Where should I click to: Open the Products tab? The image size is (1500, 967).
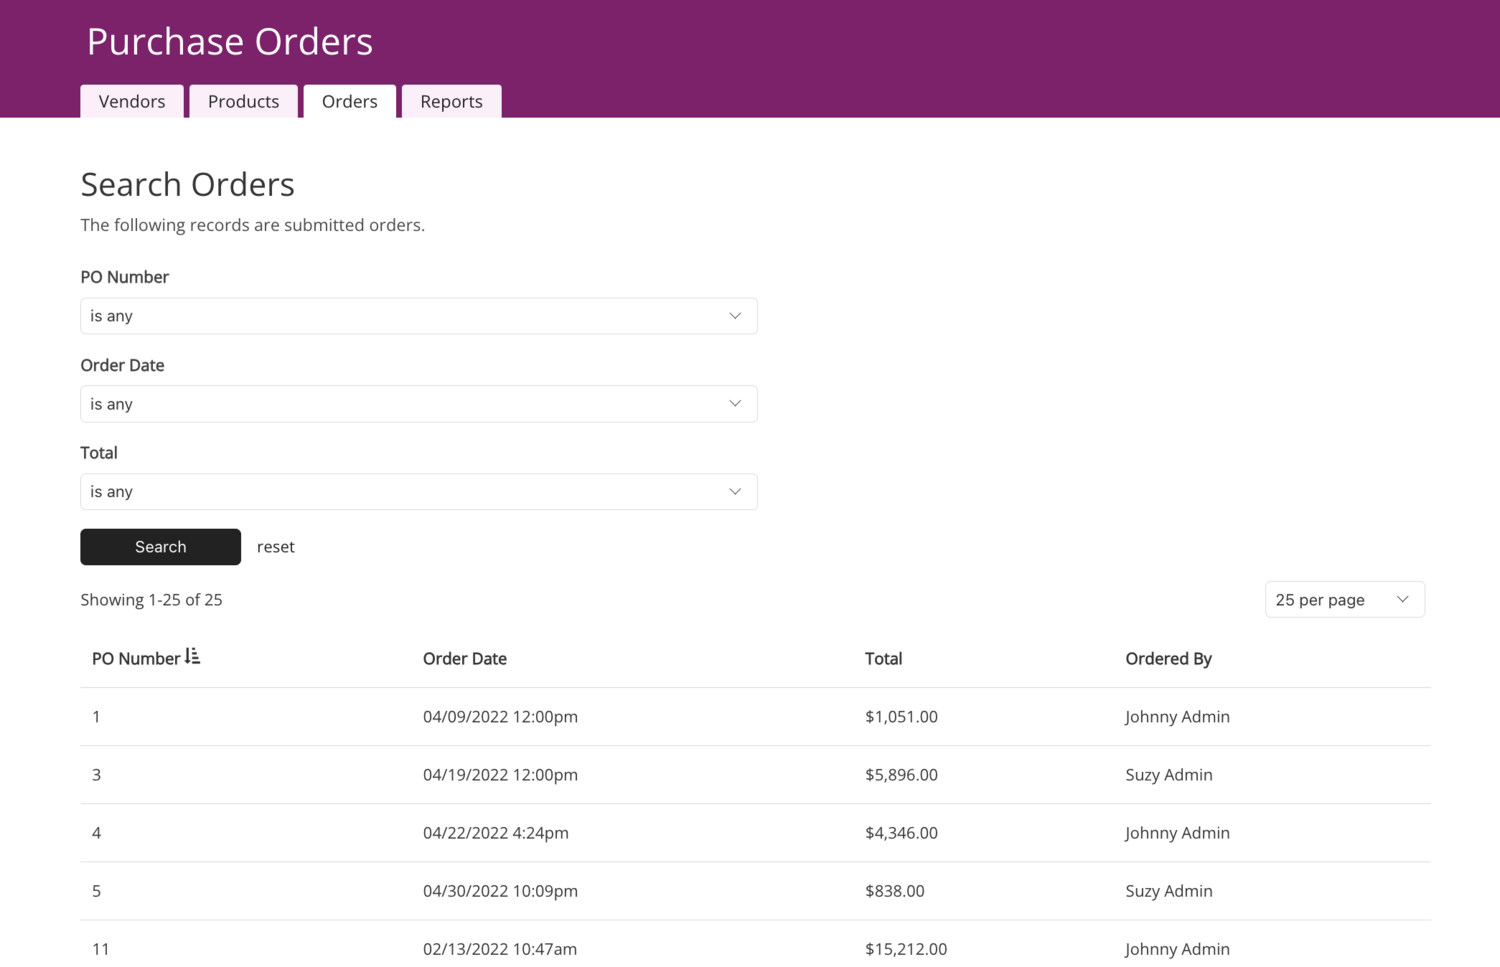(243, 102)
